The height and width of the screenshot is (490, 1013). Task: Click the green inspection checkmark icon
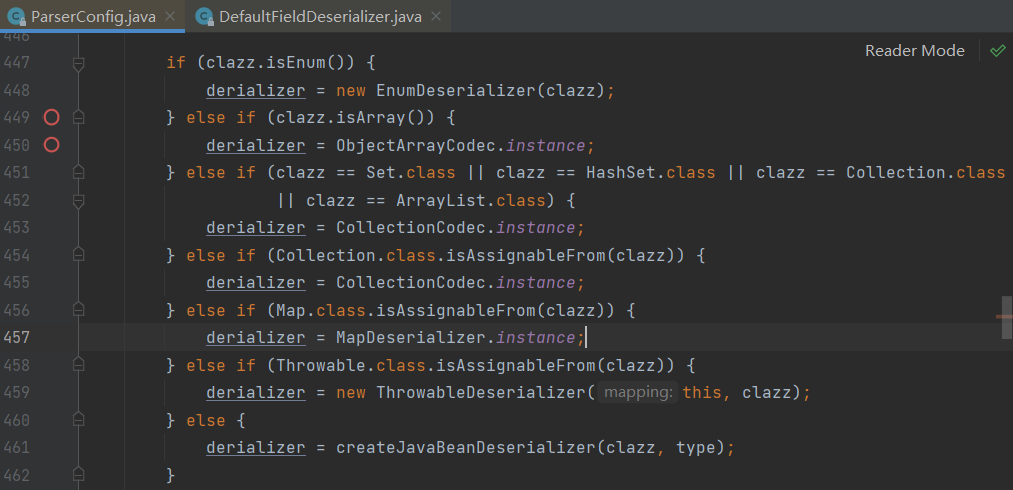pyautogui.click(x=997, y=51)
